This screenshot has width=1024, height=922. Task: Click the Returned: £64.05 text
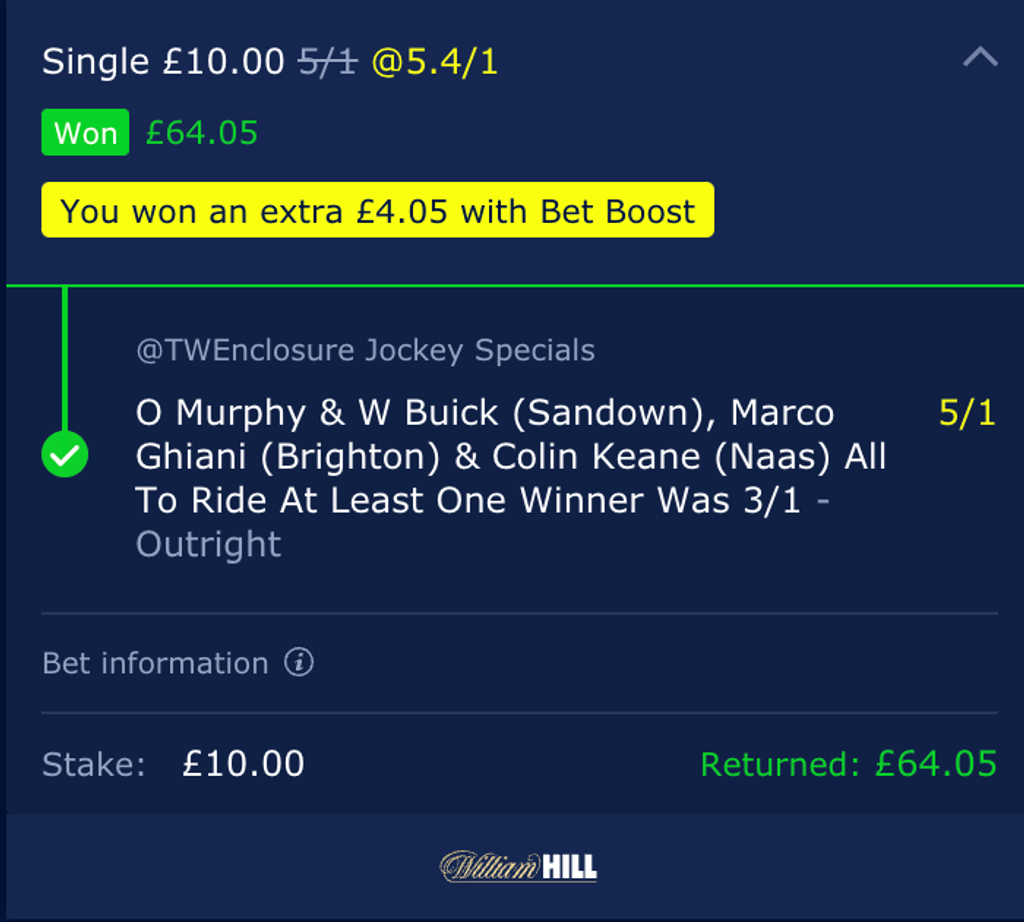pyautogui.click(x=848, y=763)
